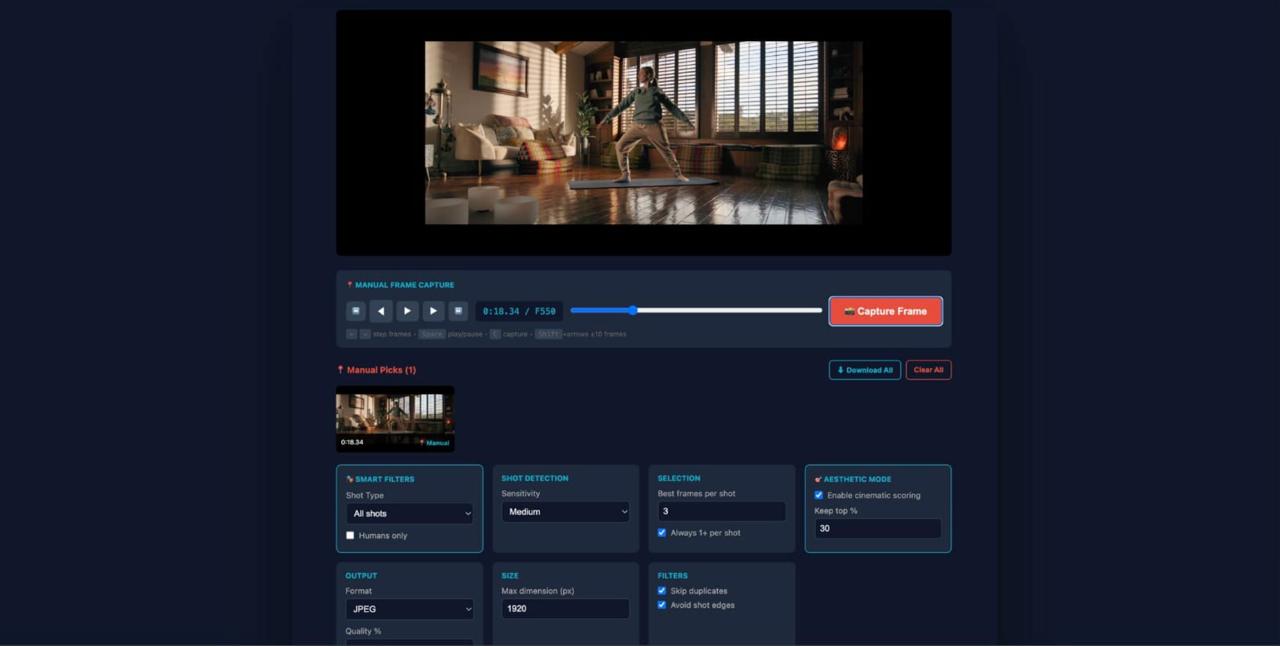Change Sensitivity using the Medium dropdown

click(565, 511)
